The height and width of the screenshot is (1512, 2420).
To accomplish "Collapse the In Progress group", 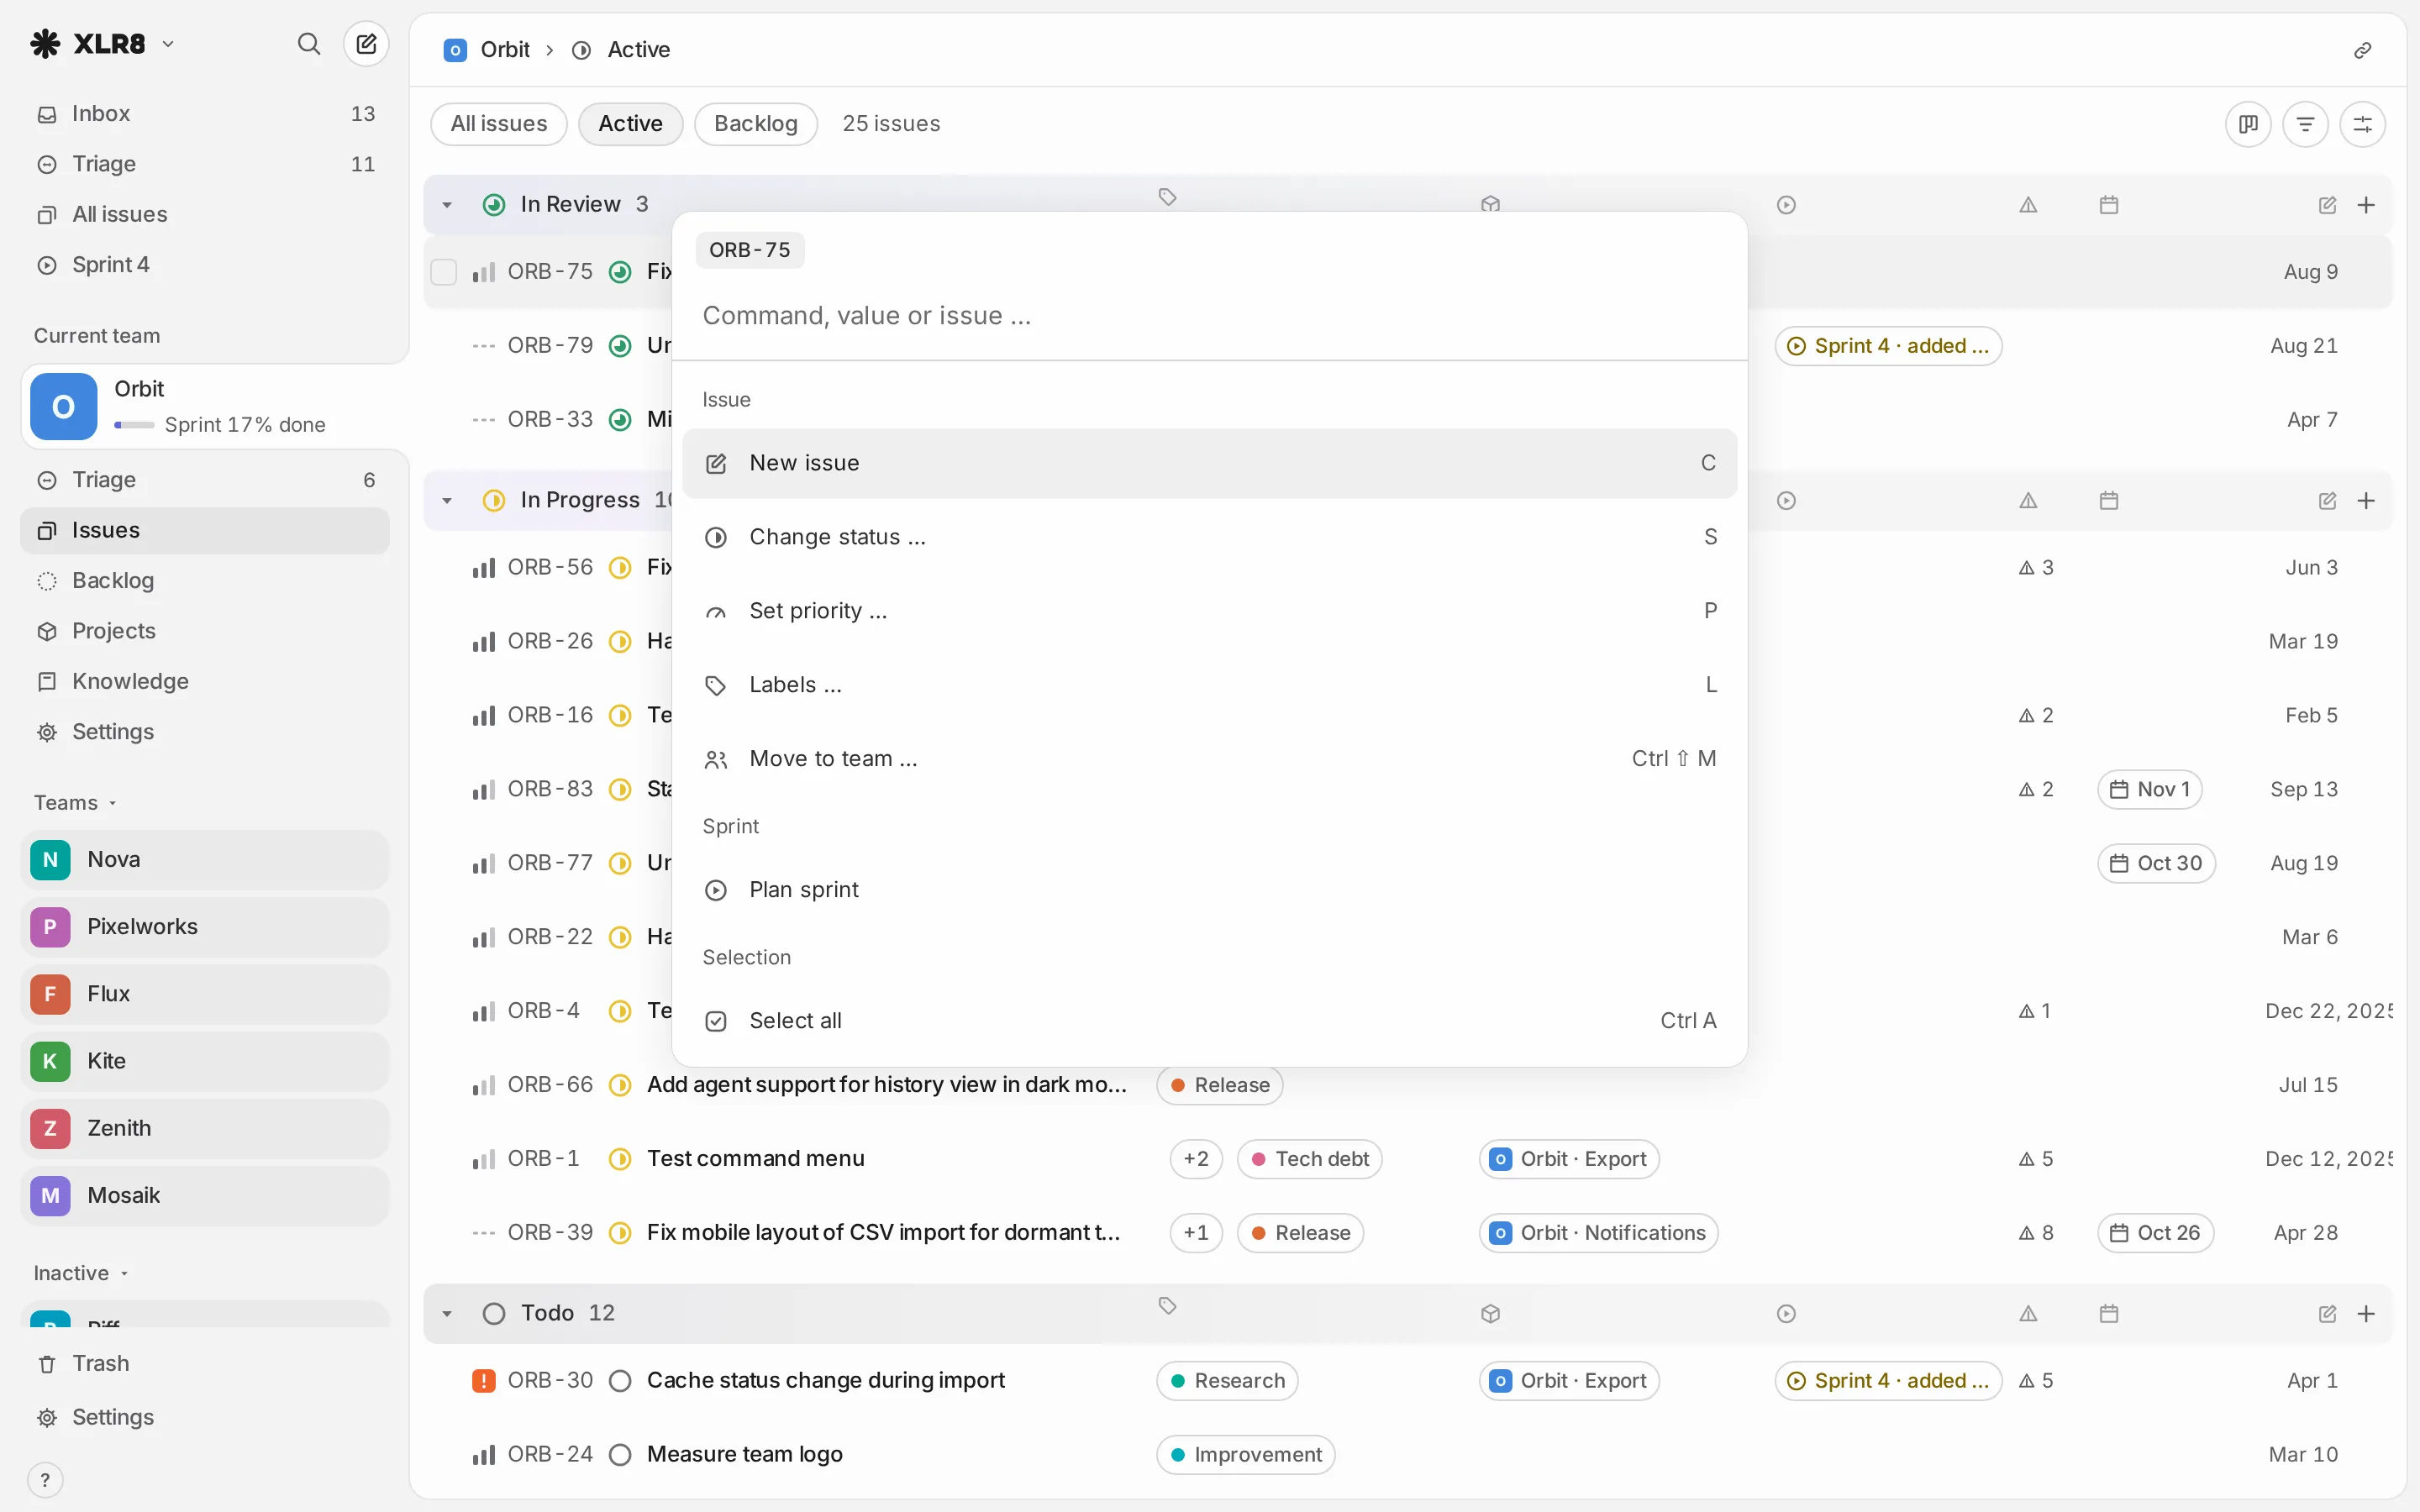I will click(x=447, y=501).
